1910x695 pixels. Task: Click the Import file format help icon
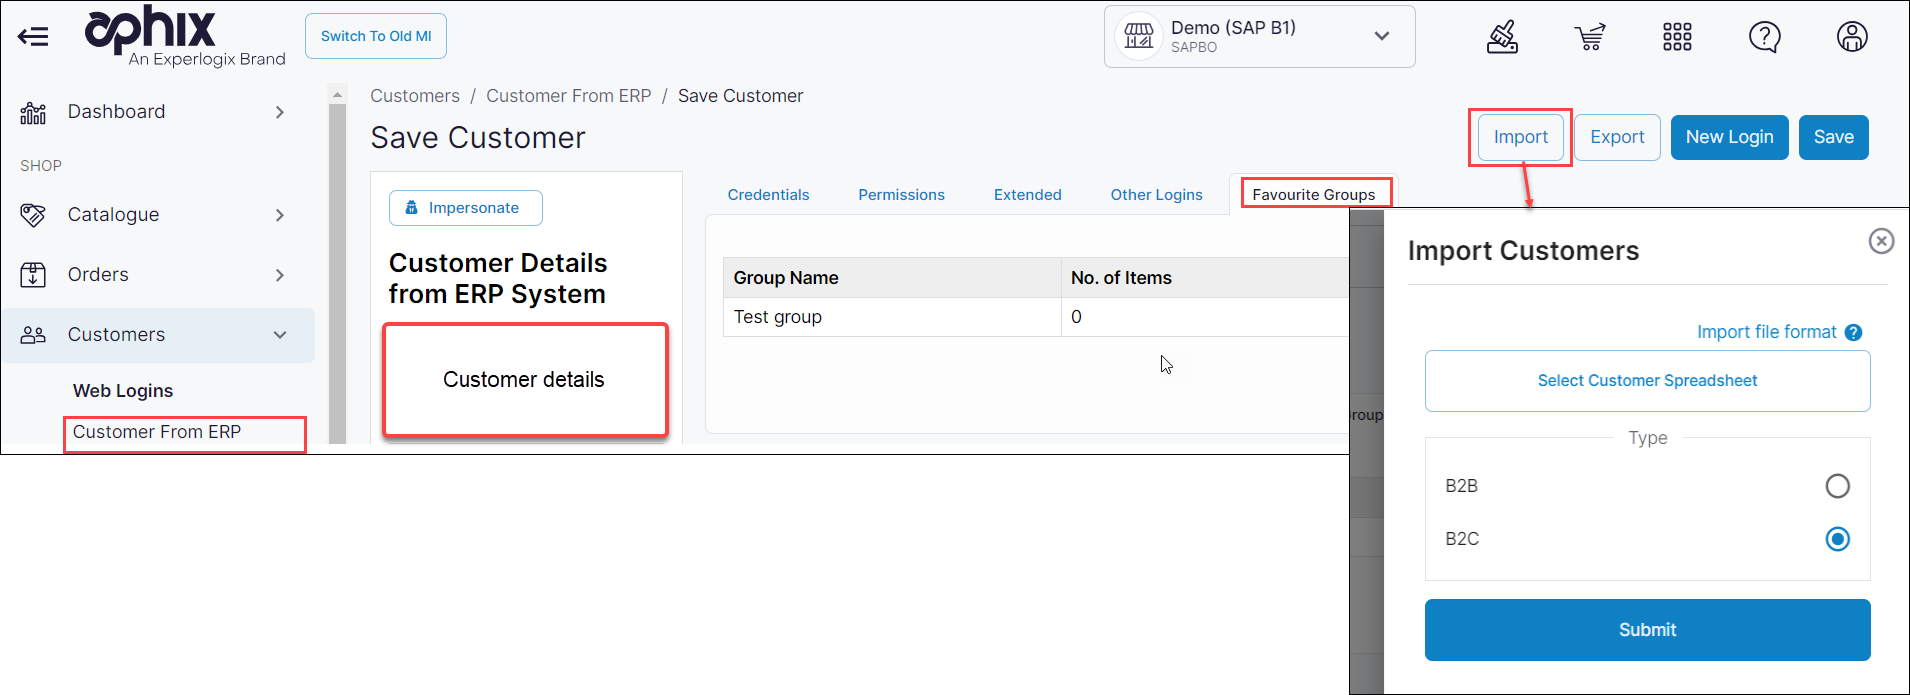coord(1853,333)
